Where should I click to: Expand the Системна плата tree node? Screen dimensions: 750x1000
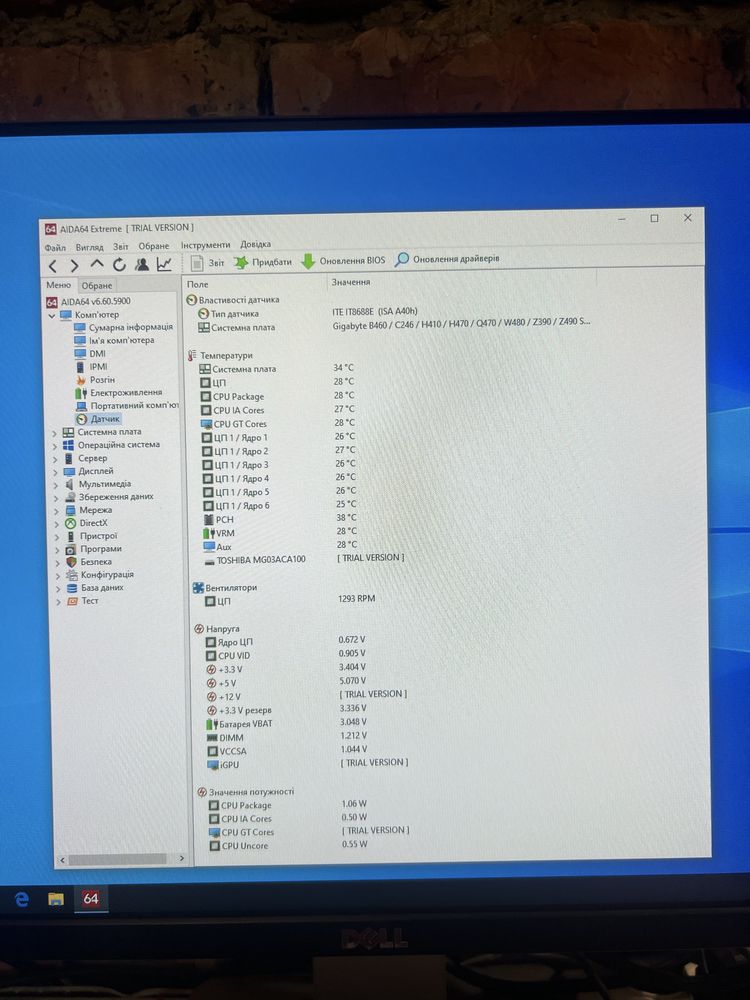(x=54, y=433)
